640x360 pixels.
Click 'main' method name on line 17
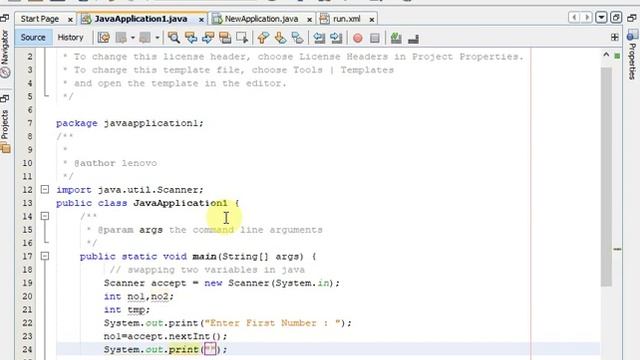click(204, 256)
